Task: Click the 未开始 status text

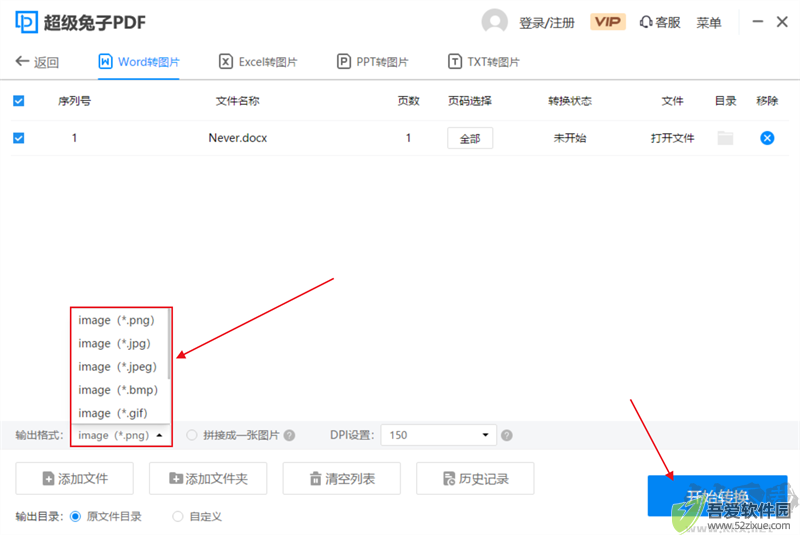Action: pos(570,138)
